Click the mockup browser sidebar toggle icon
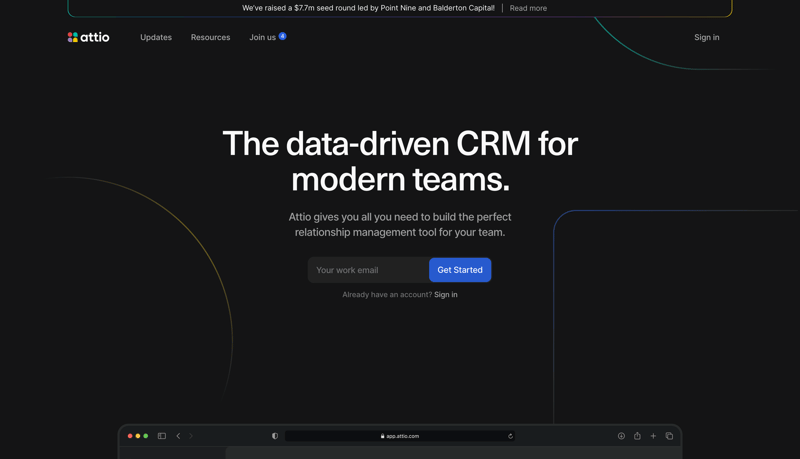The width and height of the screenshot is (800, 459). [x=162, y=436]
